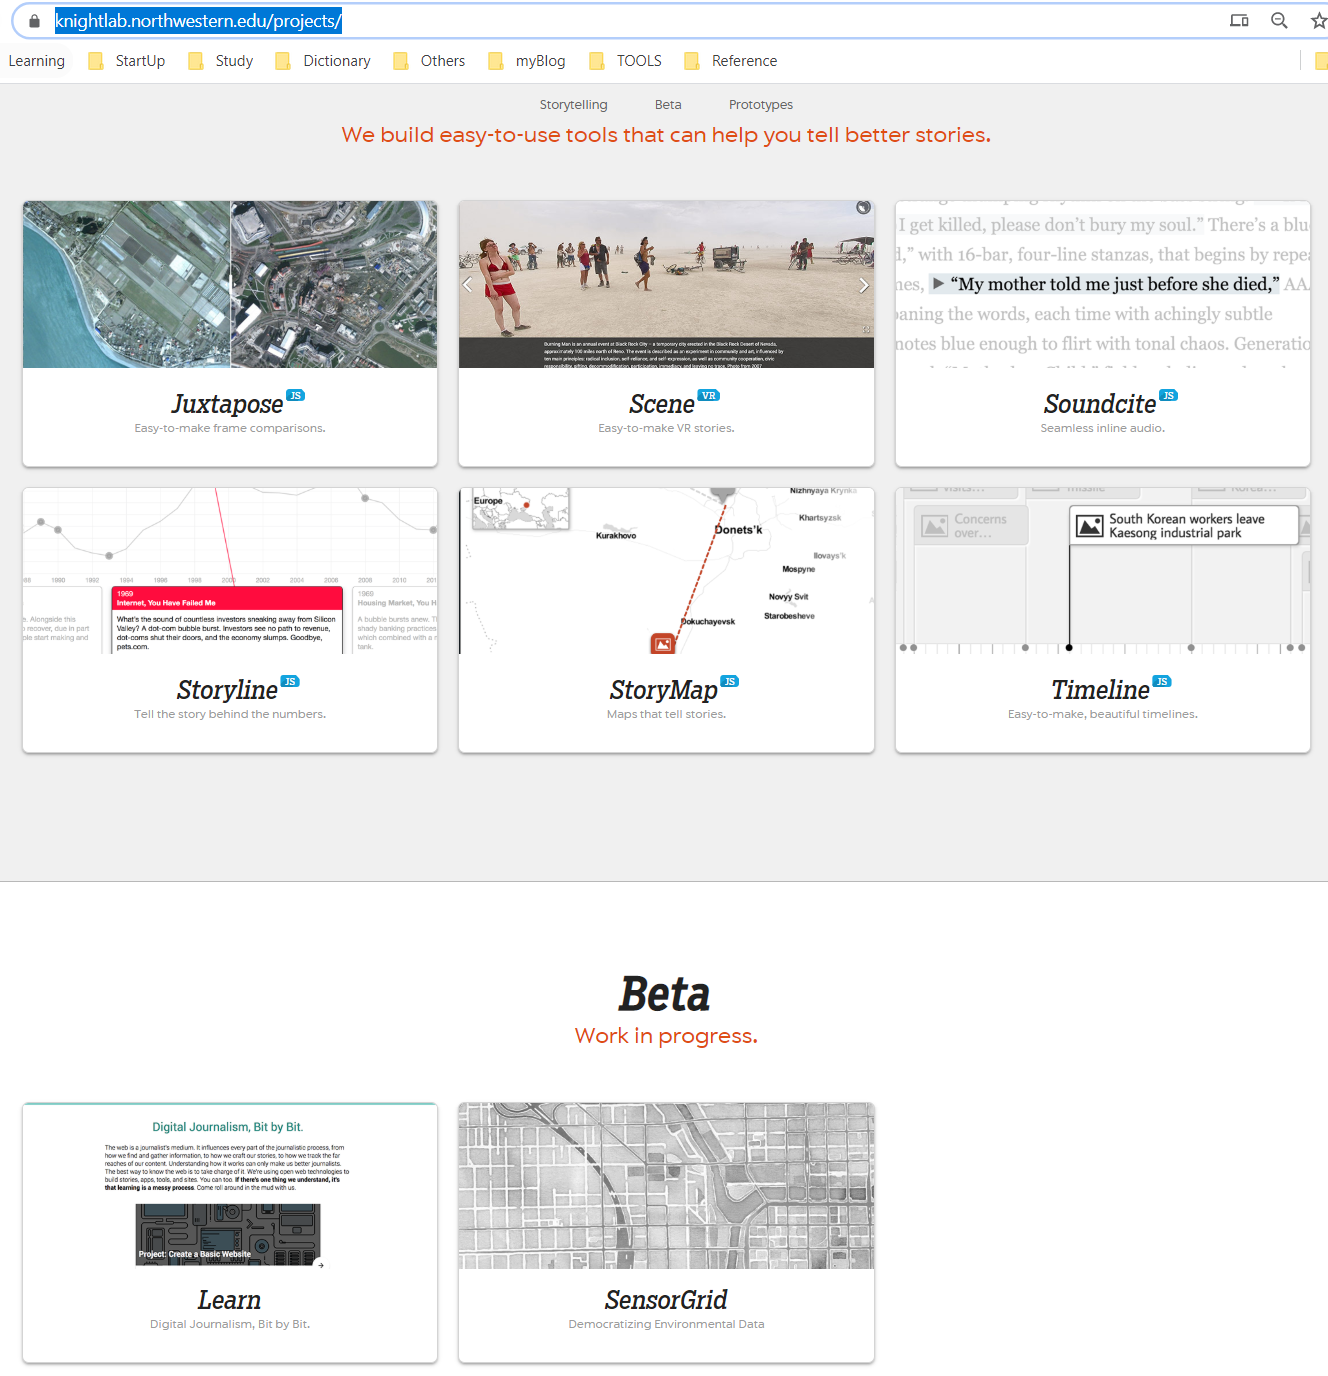Screen dimensions: 1328x1376
Task: Click 'South Korean workers leave' timeline event
Action: 1185,526
